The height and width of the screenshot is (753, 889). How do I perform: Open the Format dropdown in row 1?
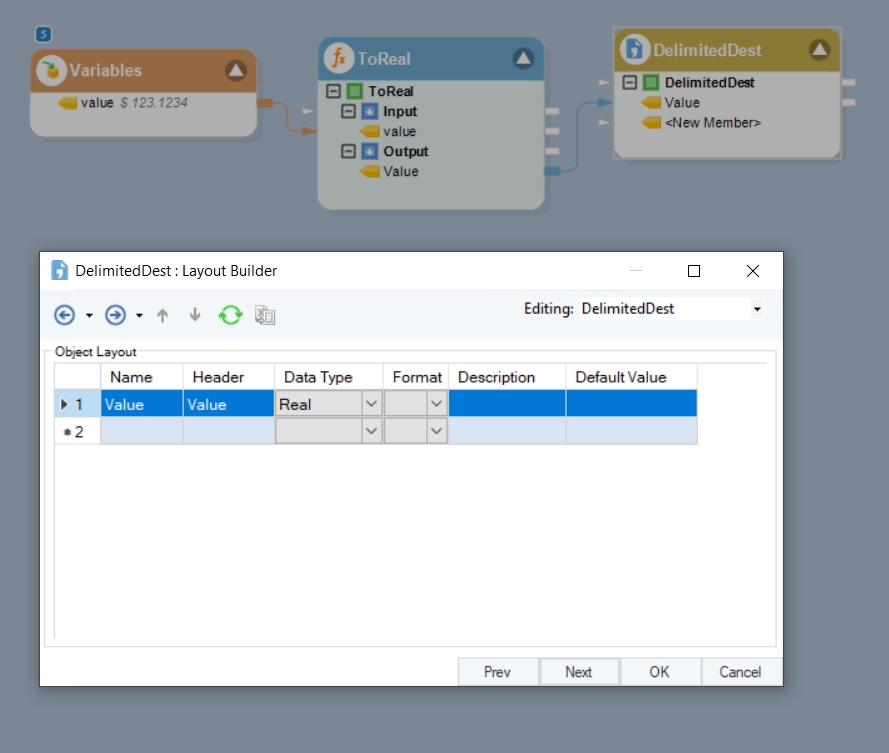tap(436, 404)
